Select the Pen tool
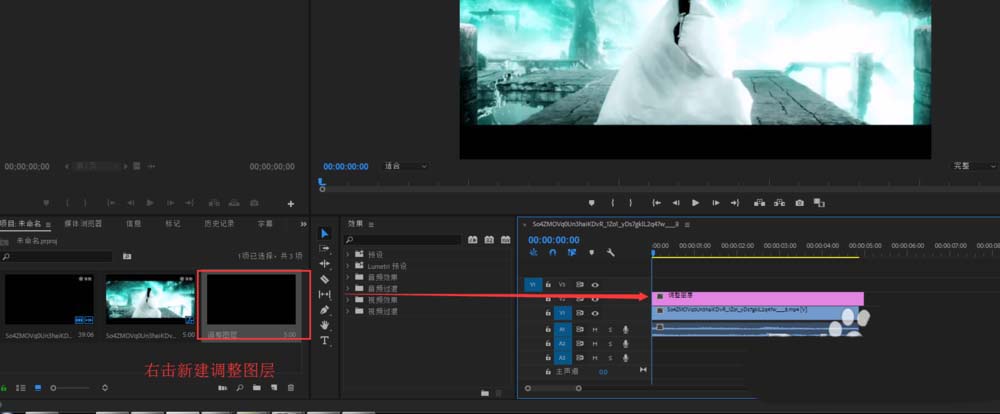Image resolution: width=1000 pixels, height=414 pixels. pyautogui.click(x=325, y=309)
